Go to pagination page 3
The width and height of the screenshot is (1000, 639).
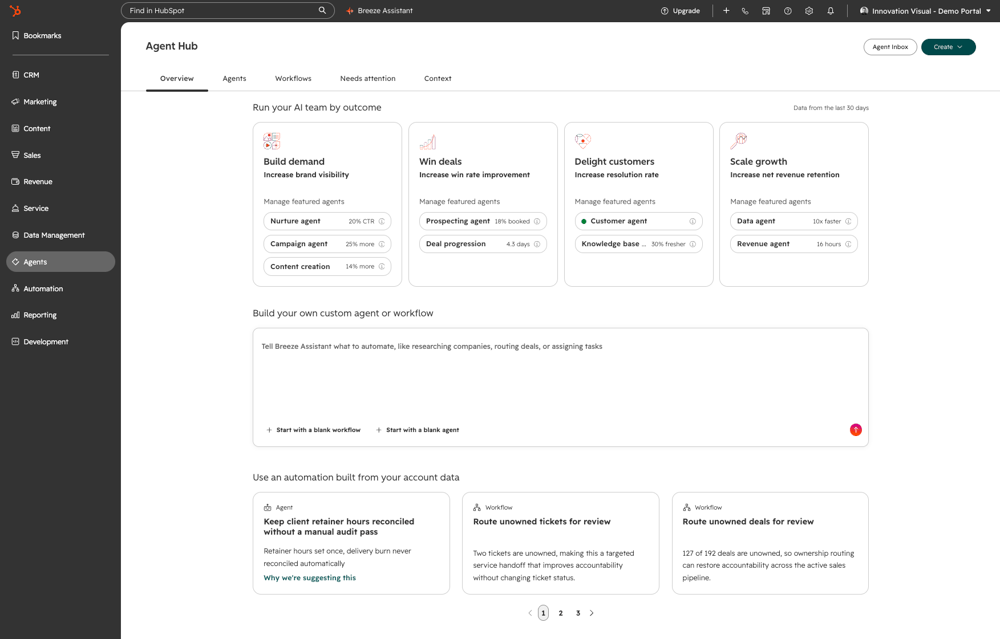[578, 613]
